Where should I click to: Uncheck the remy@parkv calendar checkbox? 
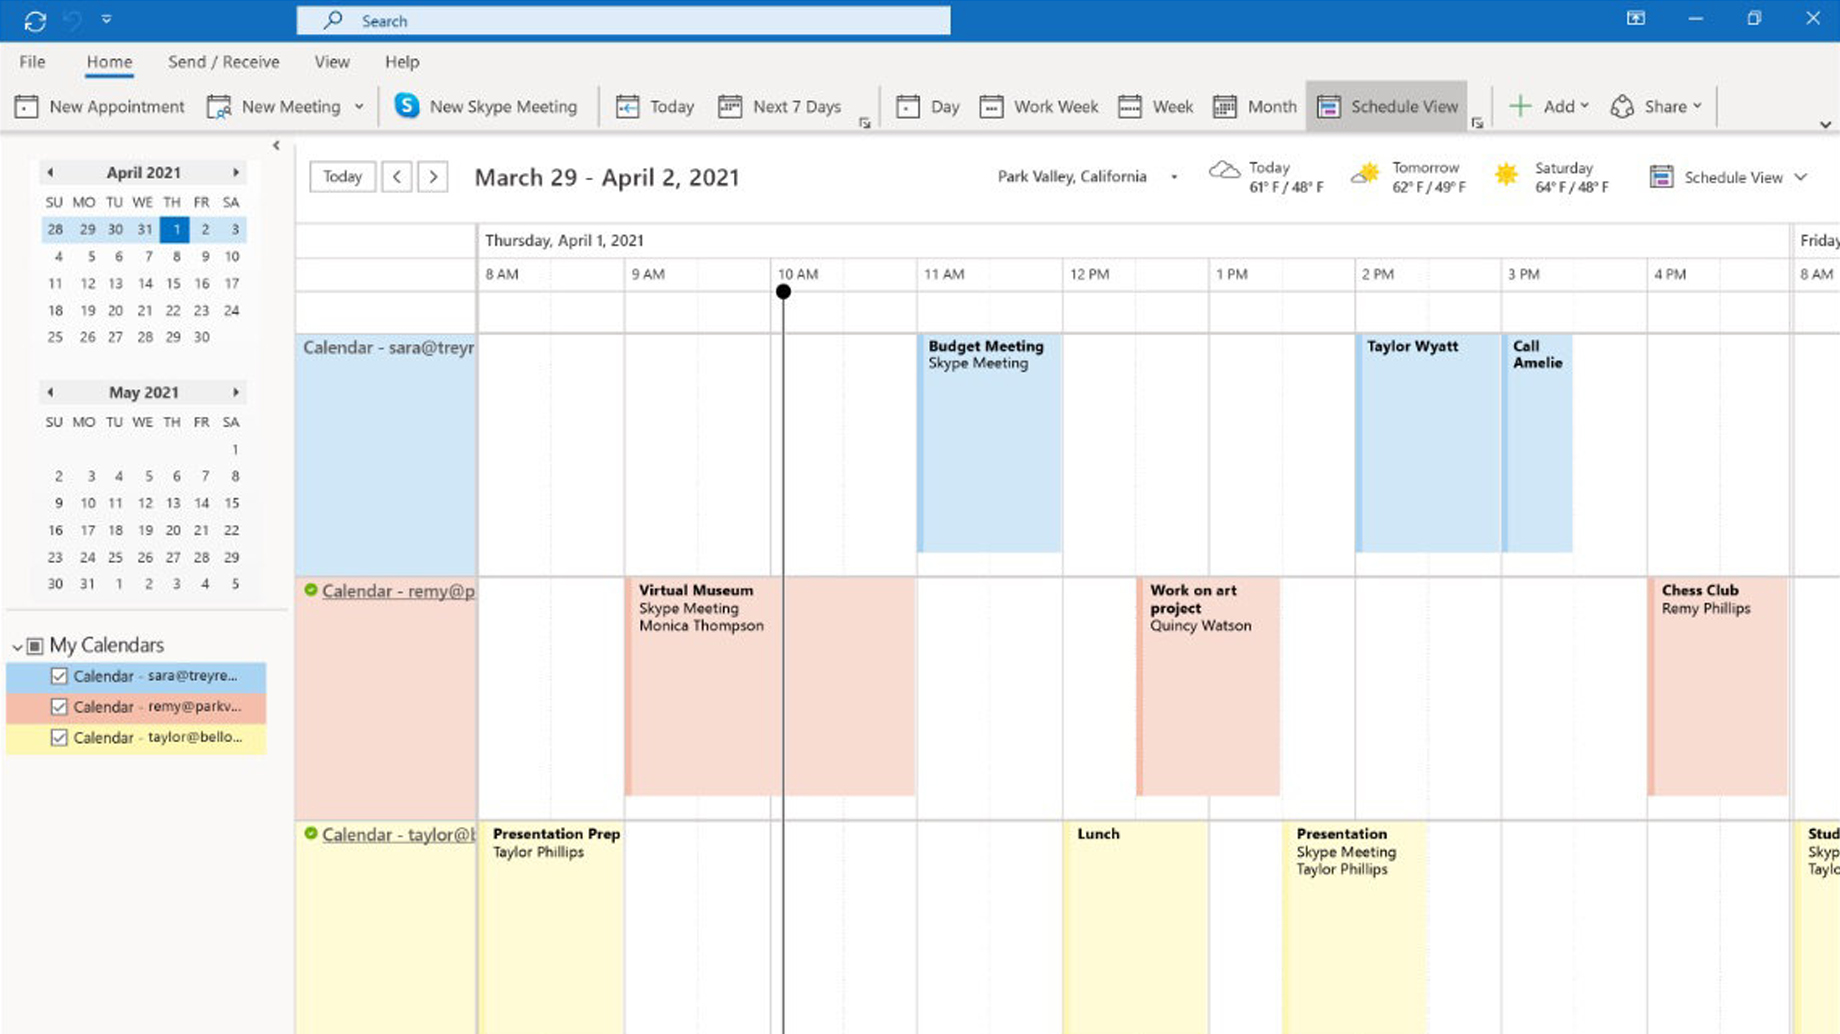(59, 707)
